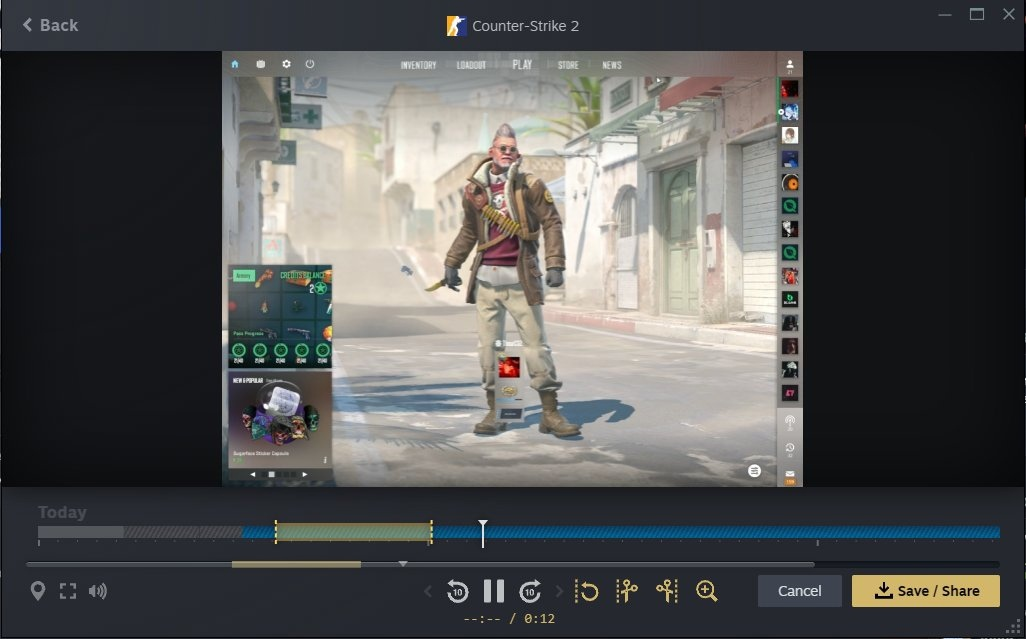Click the Save / Share button
Screen dimensions: 1026x639
[x=926, y=591]
